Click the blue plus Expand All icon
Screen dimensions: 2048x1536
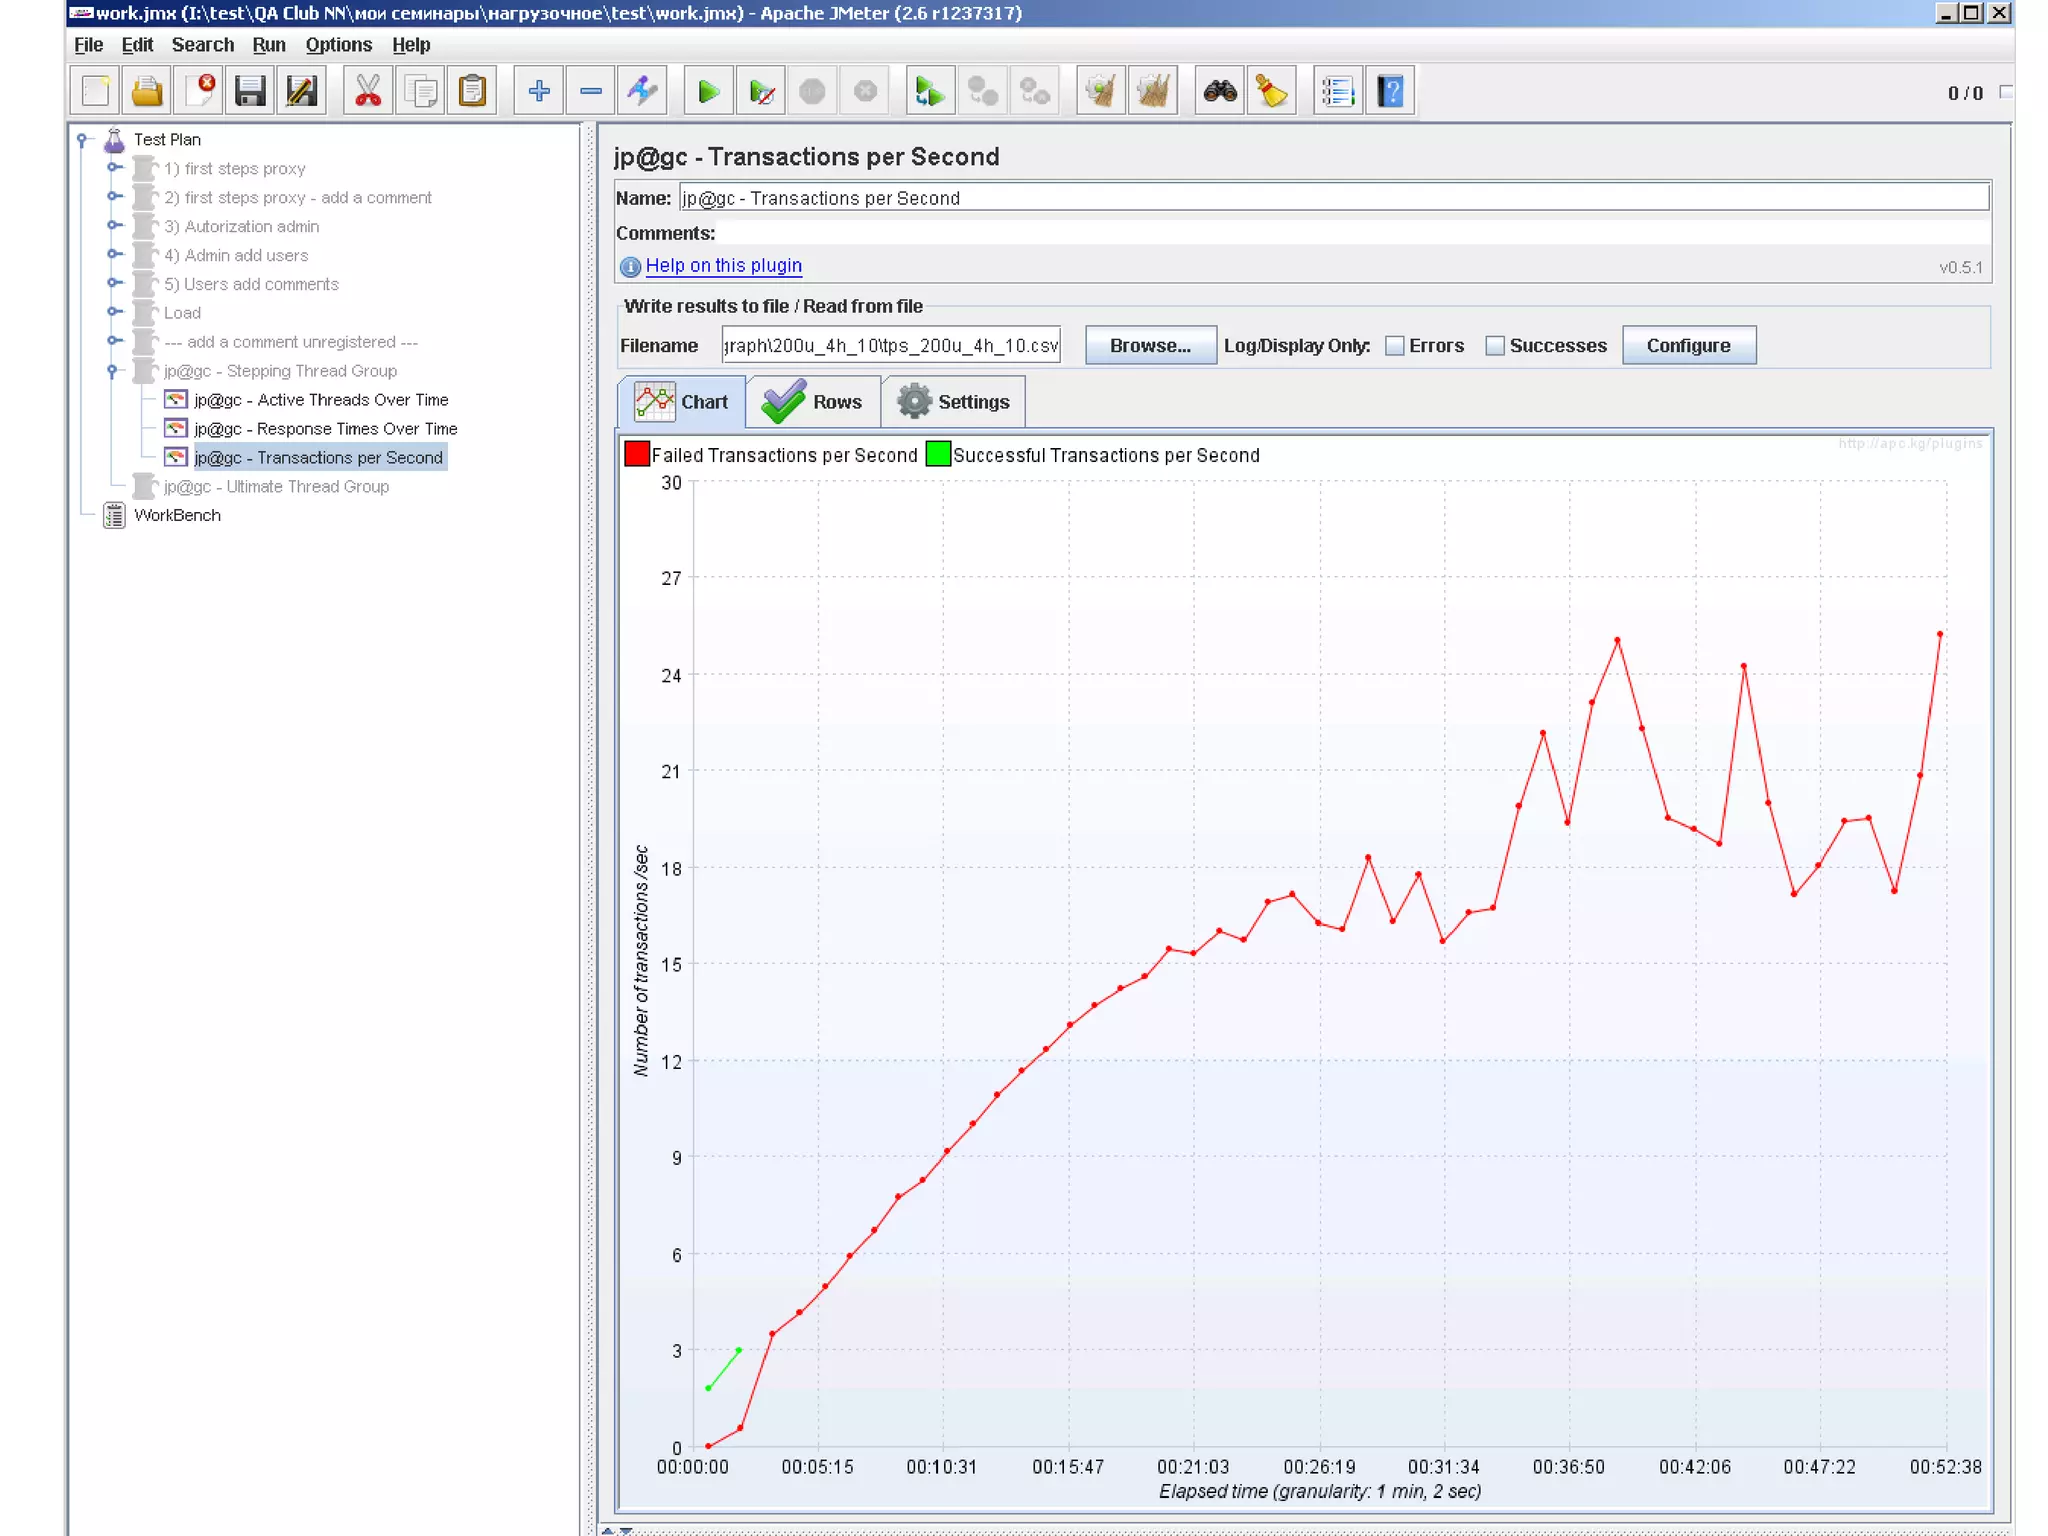click(x=539, y=92)
